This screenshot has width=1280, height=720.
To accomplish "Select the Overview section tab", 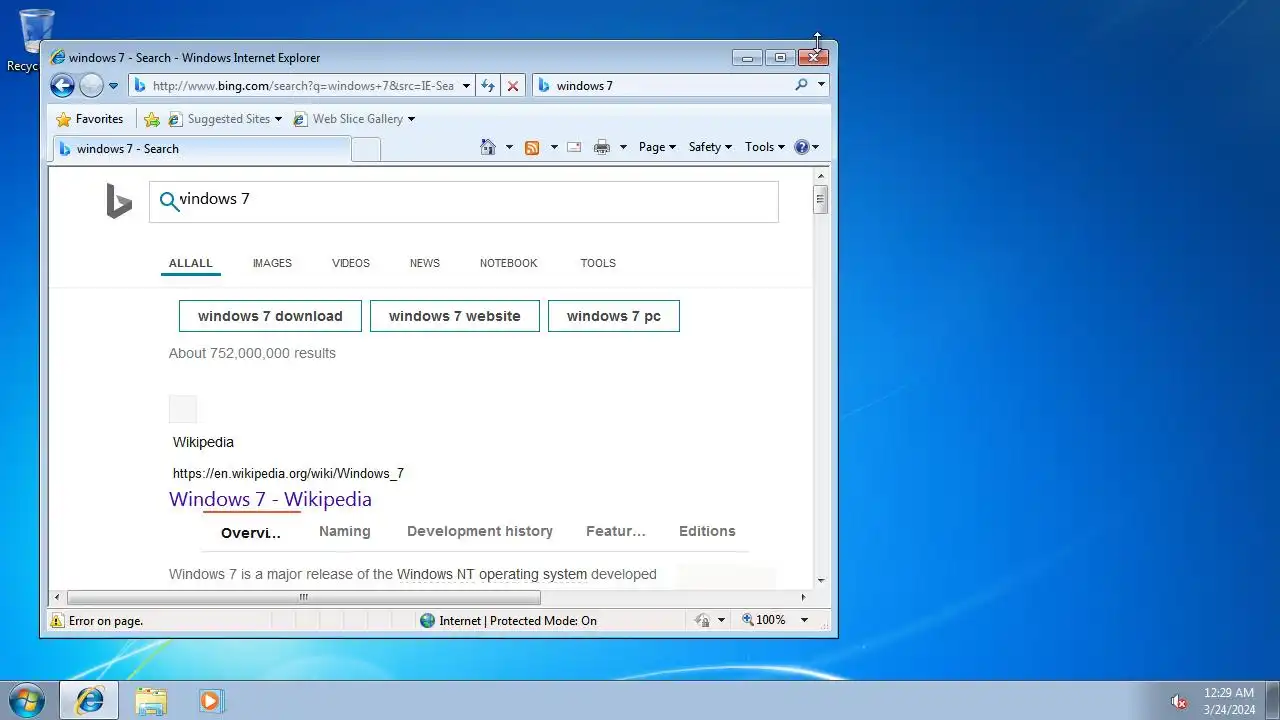I will [x=251, y=532].
